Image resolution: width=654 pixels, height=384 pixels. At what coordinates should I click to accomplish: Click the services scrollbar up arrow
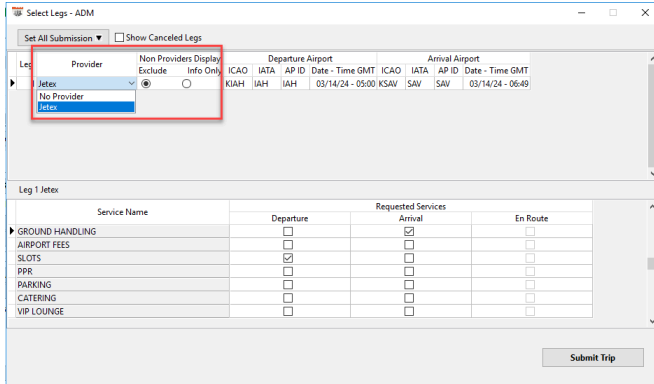pos(651,206)
